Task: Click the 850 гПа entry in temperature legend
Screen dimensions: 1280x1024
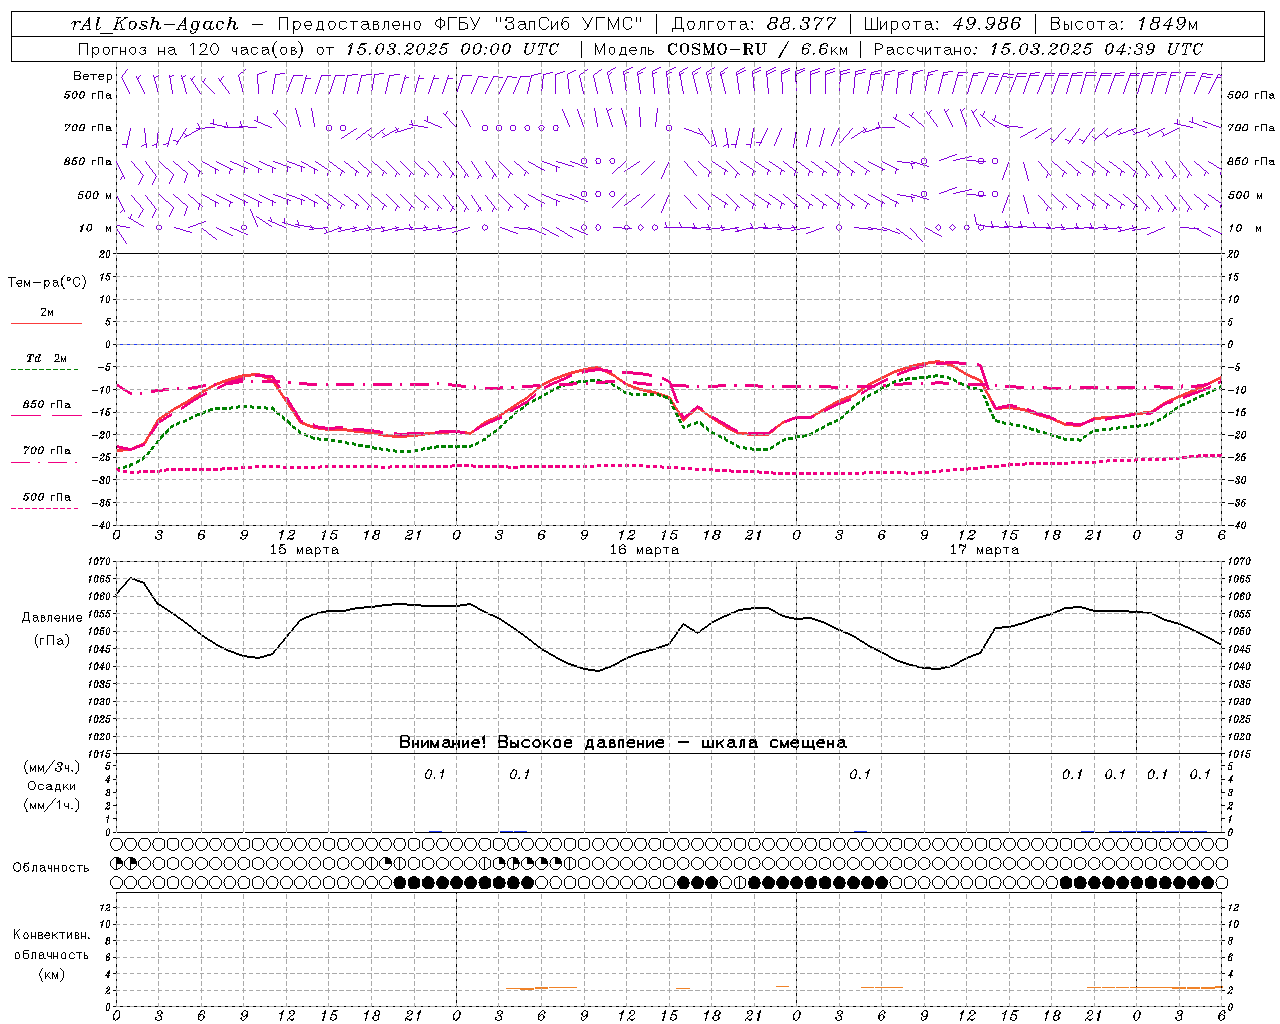Action: pos(46,405)
